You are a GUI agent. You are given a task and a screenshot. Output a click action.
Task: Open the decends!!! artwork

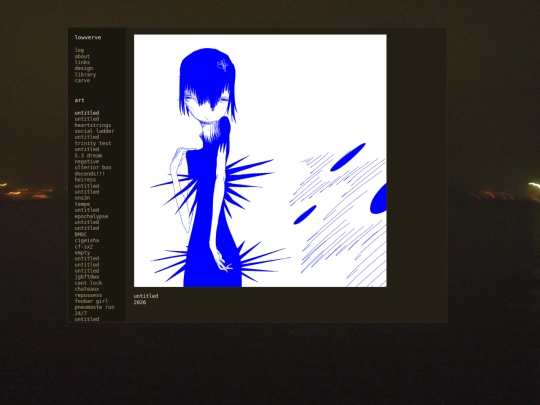point(90,174)
